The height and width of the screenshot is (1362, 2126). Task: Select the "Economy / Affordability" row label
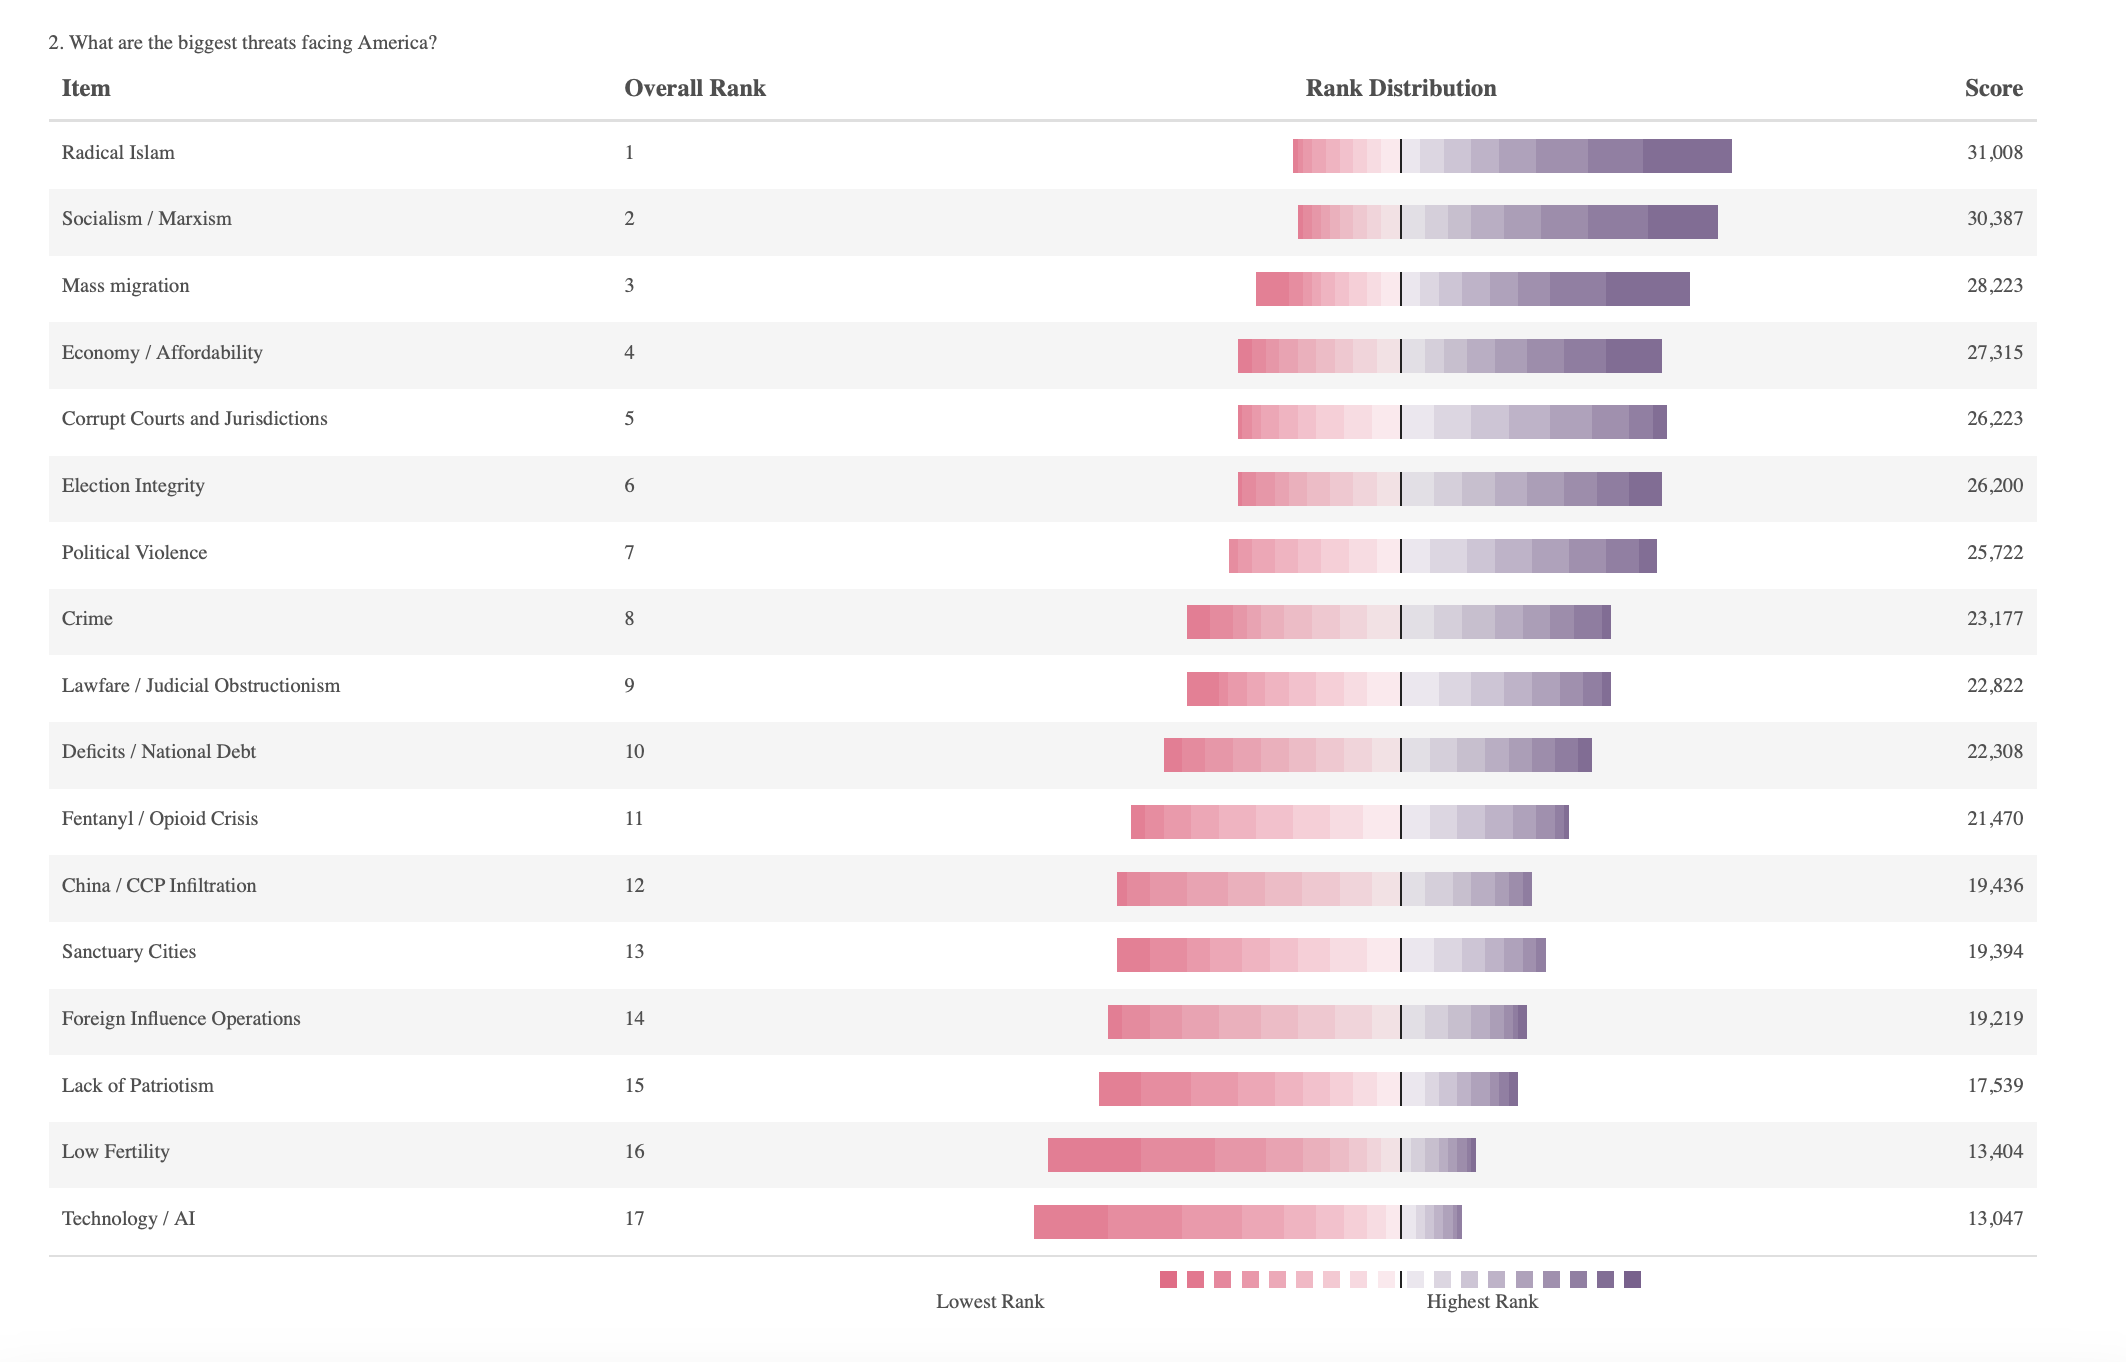coord(162,352)
